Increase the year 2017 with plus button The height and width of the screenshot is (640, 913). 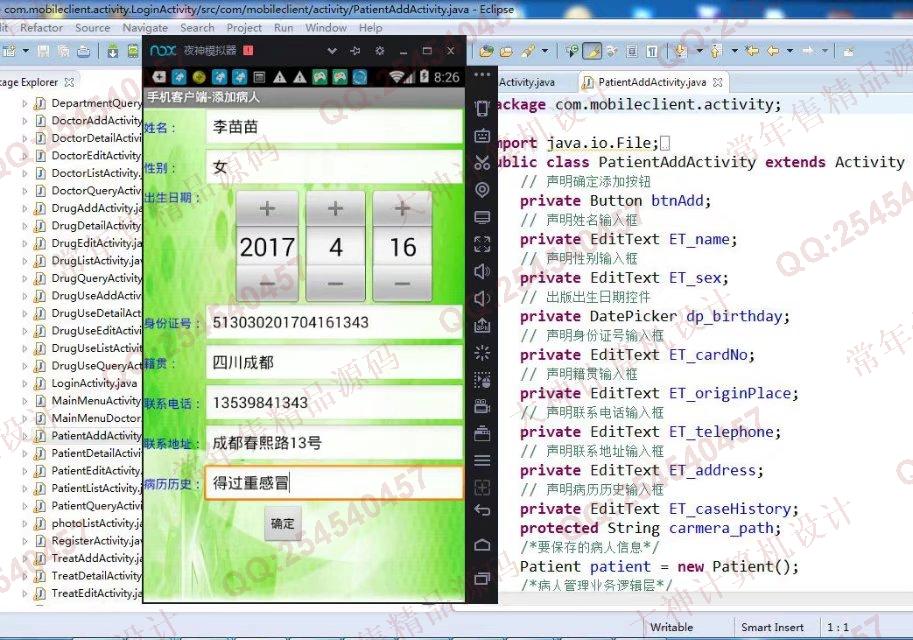click(x=267, y=208)
